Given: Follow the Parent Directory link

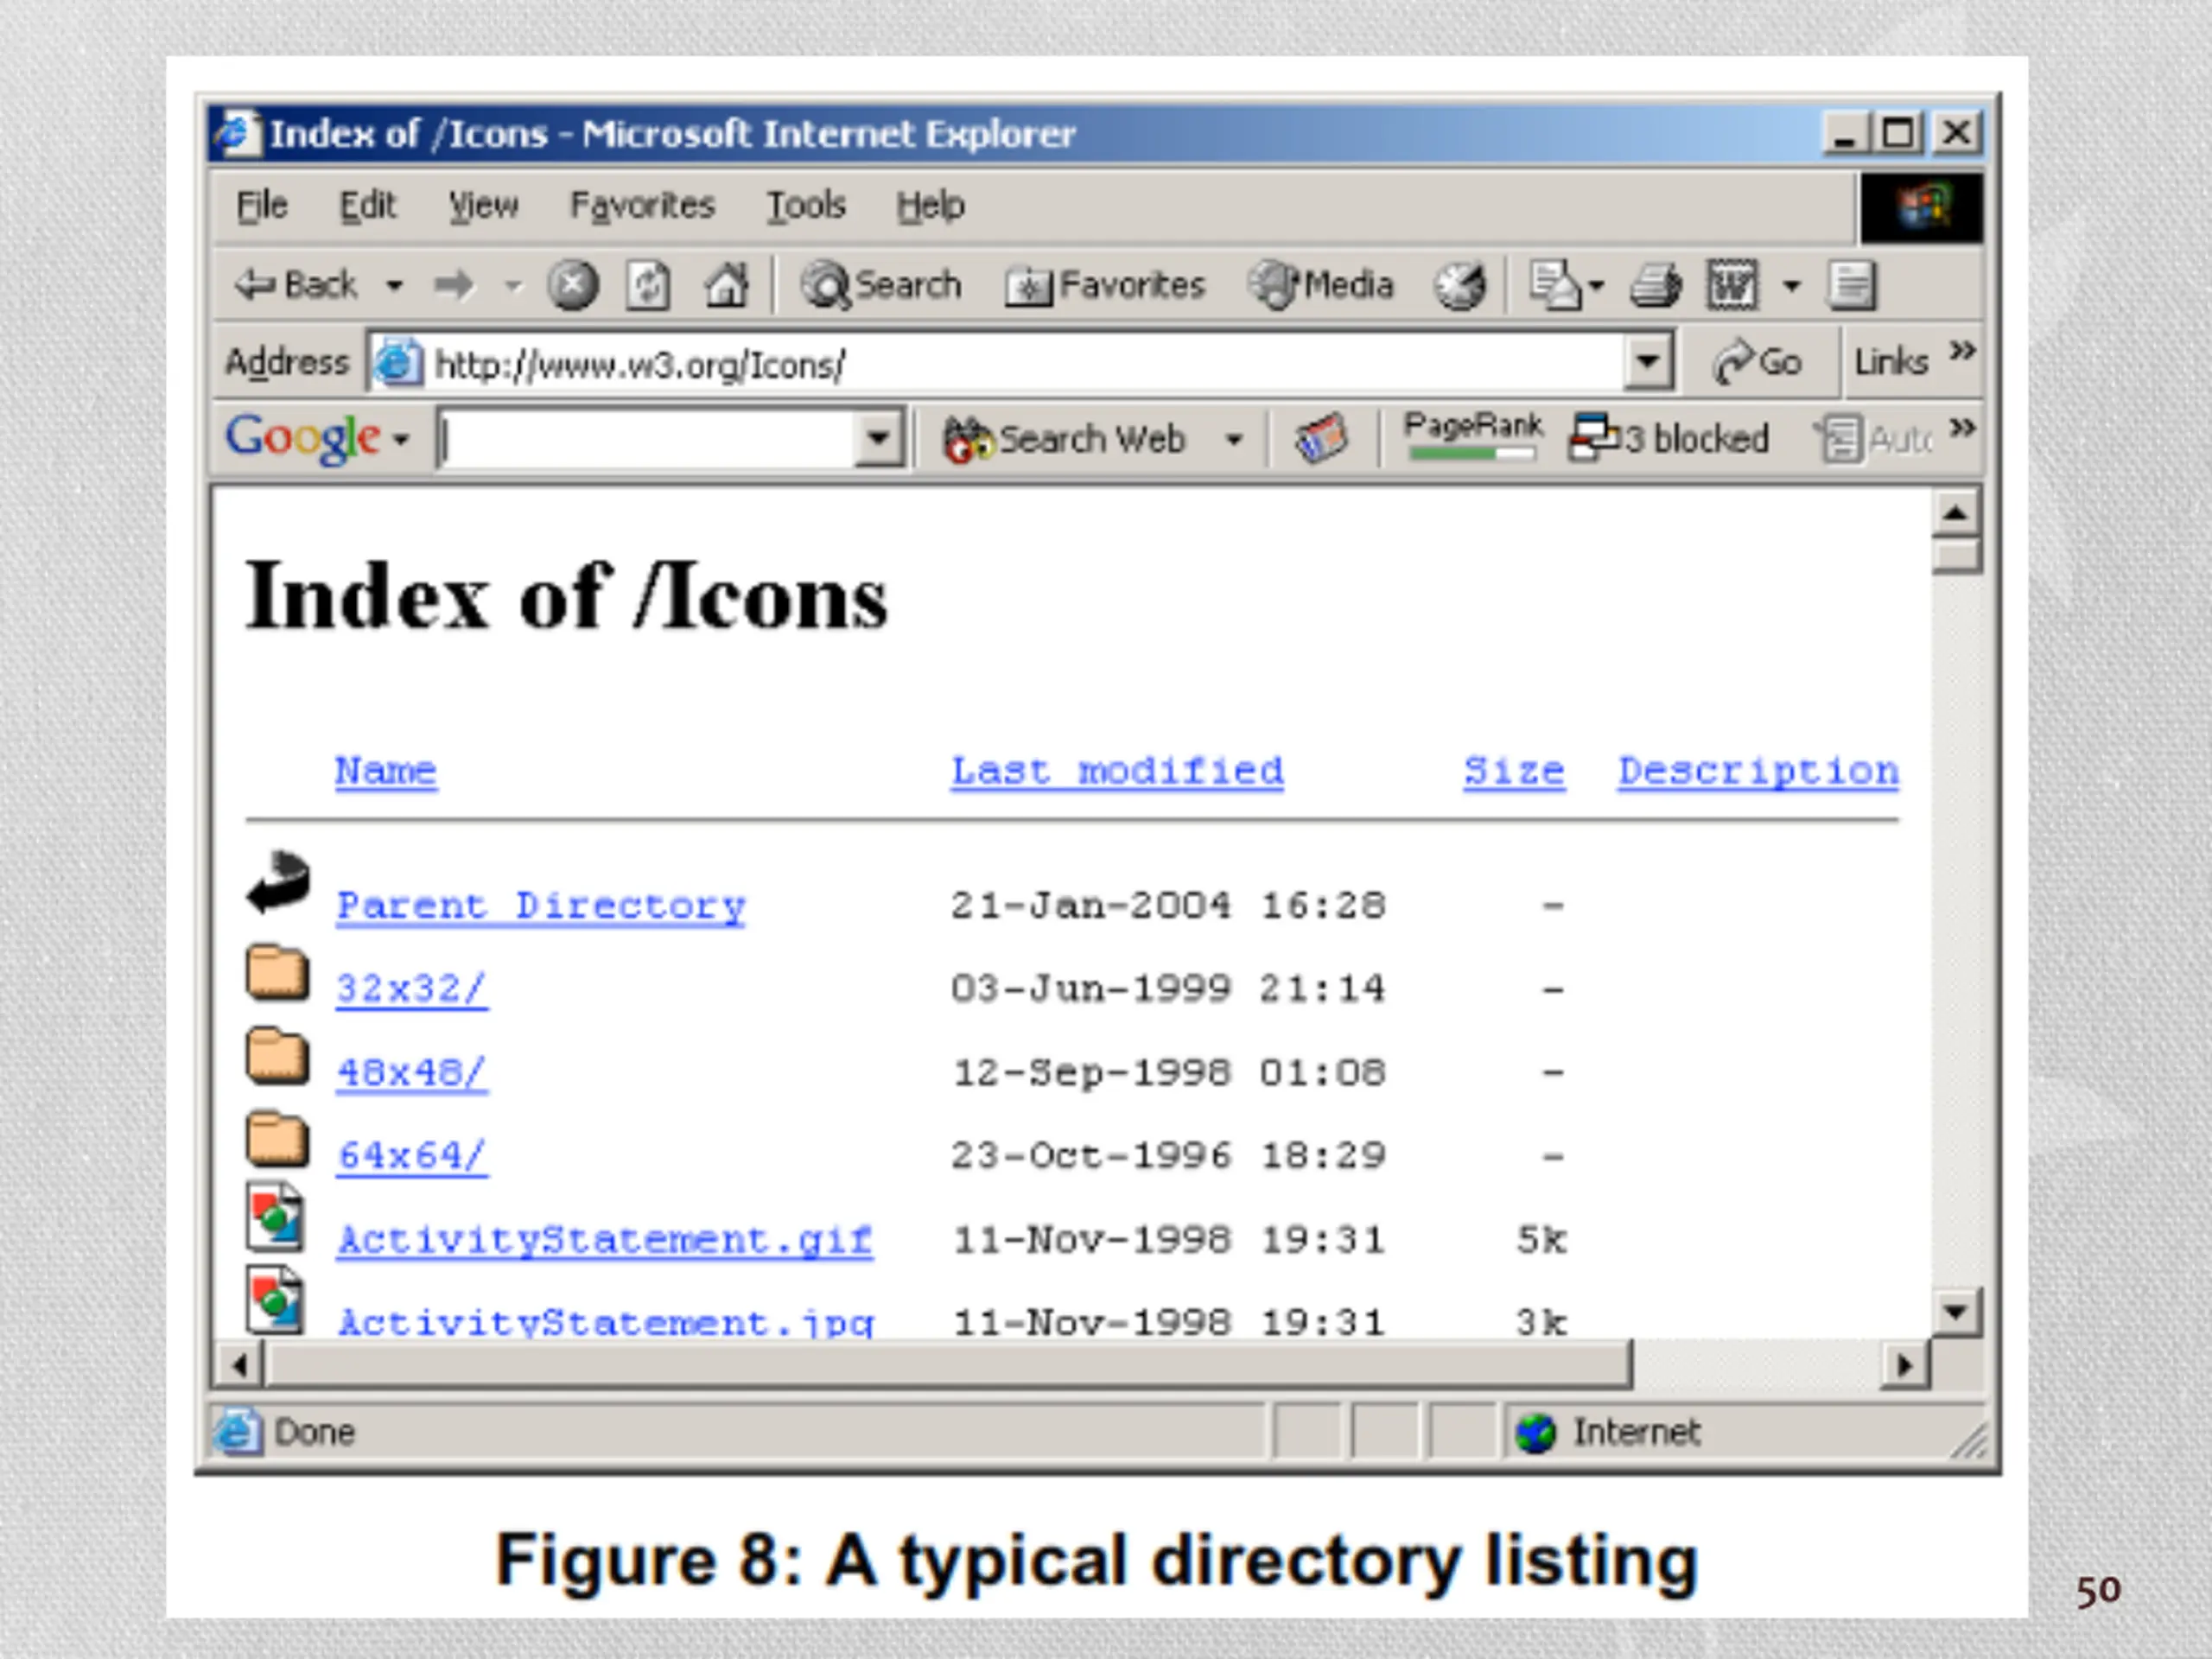Looking at the screenshot, I should pos(541,906).
